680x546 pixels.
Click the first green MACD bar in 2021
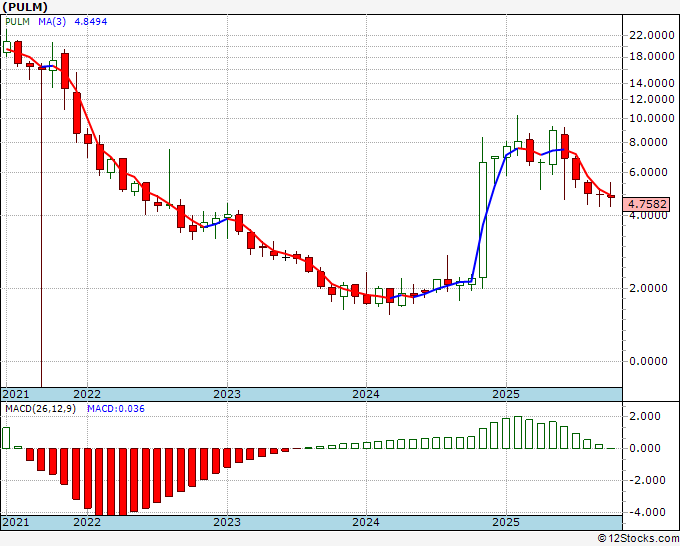coord(6,438)
